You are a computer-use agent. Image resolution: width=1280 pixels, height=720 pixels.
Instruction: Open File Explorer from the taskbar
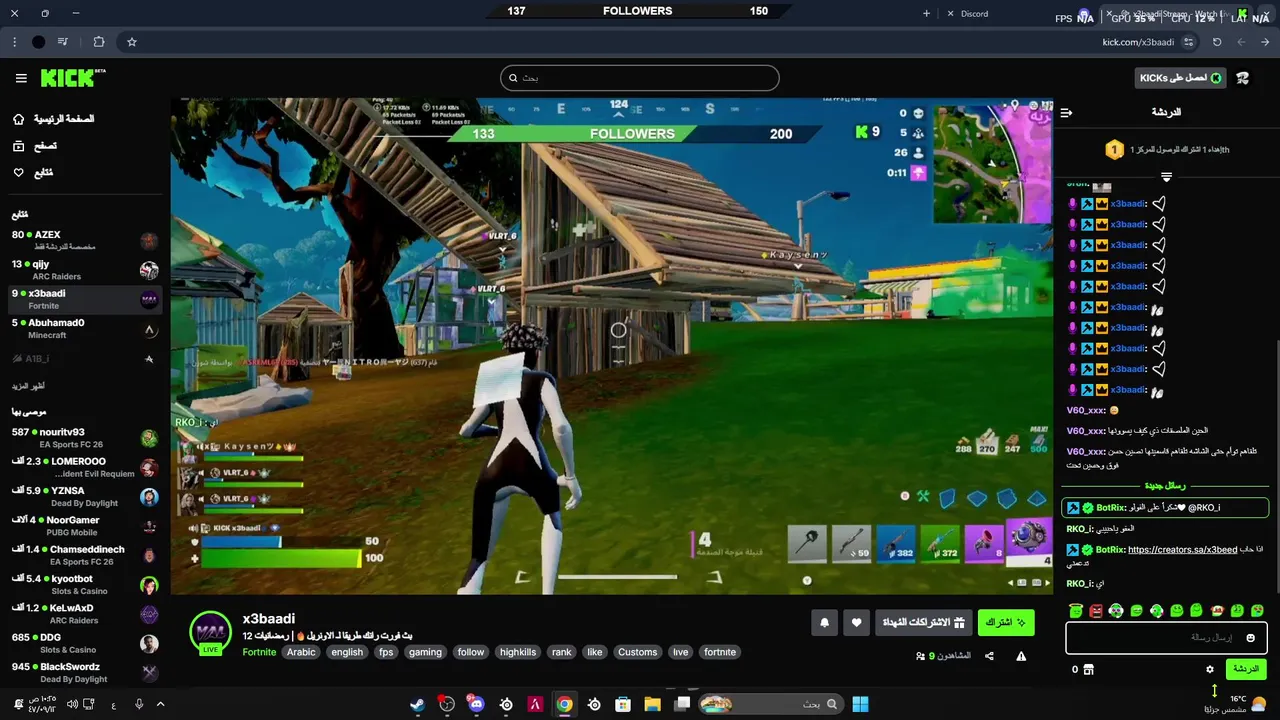653,704
